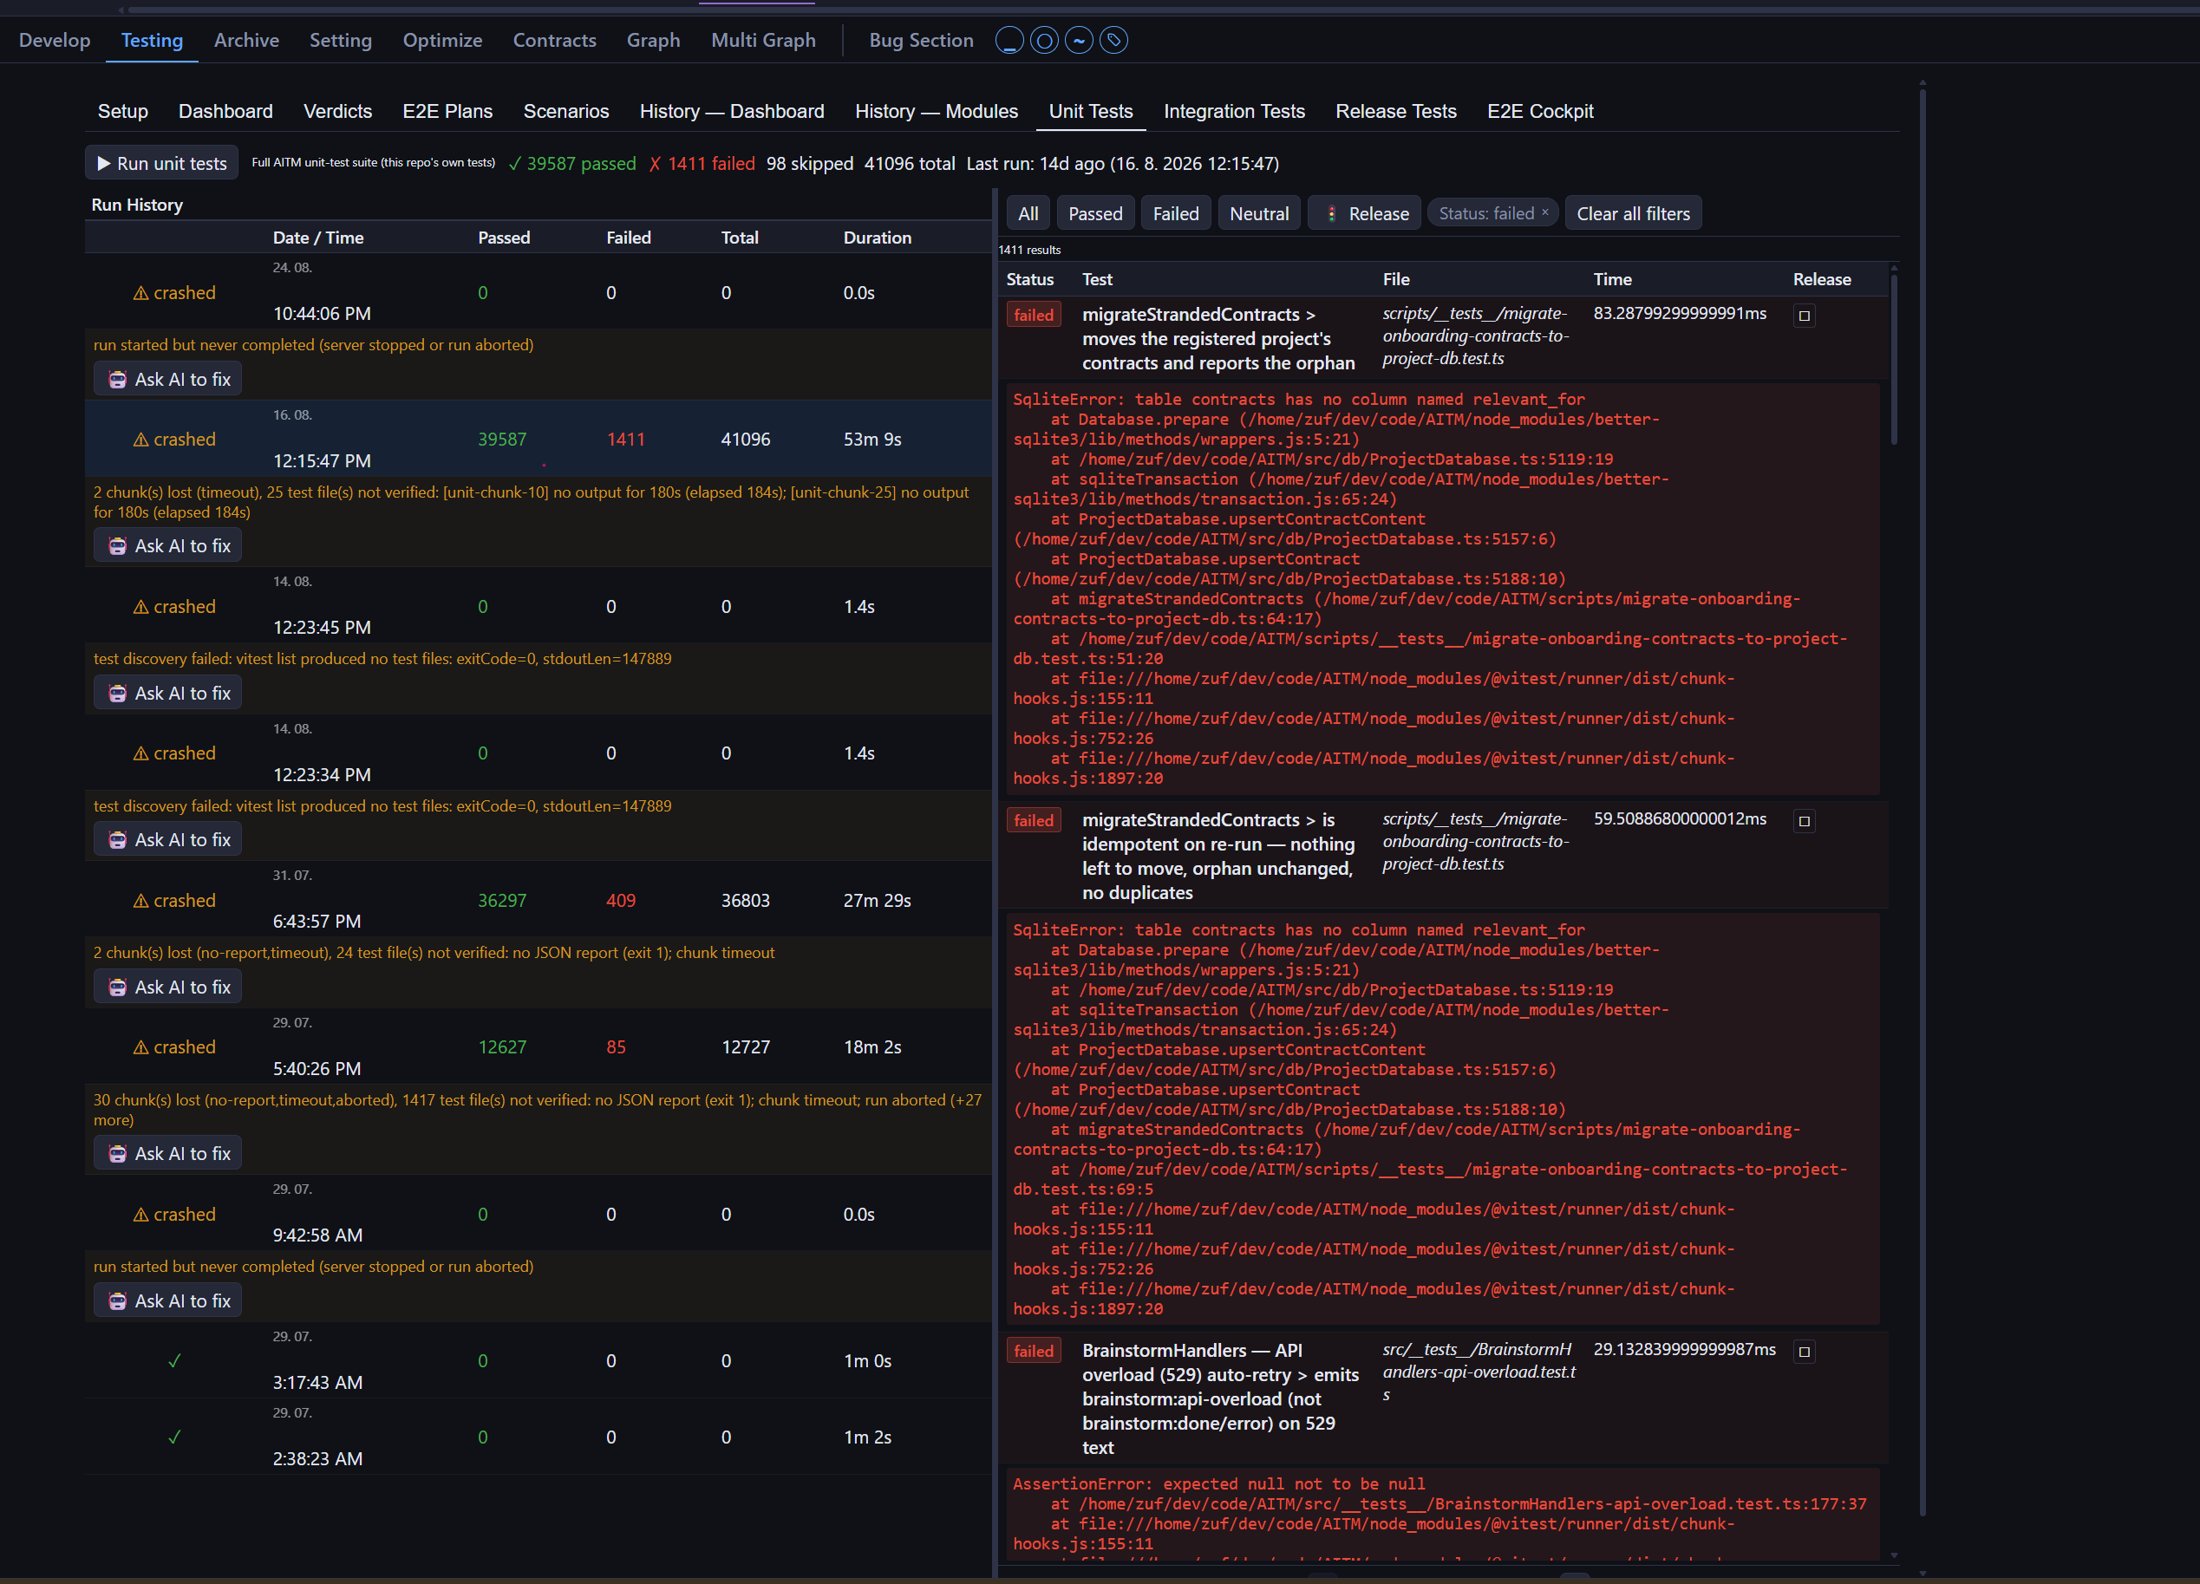Viewport: 2200px width, 1584px height.
Task: Click the ring circle icon beside Bug Section
Action: coord(1044,40)
